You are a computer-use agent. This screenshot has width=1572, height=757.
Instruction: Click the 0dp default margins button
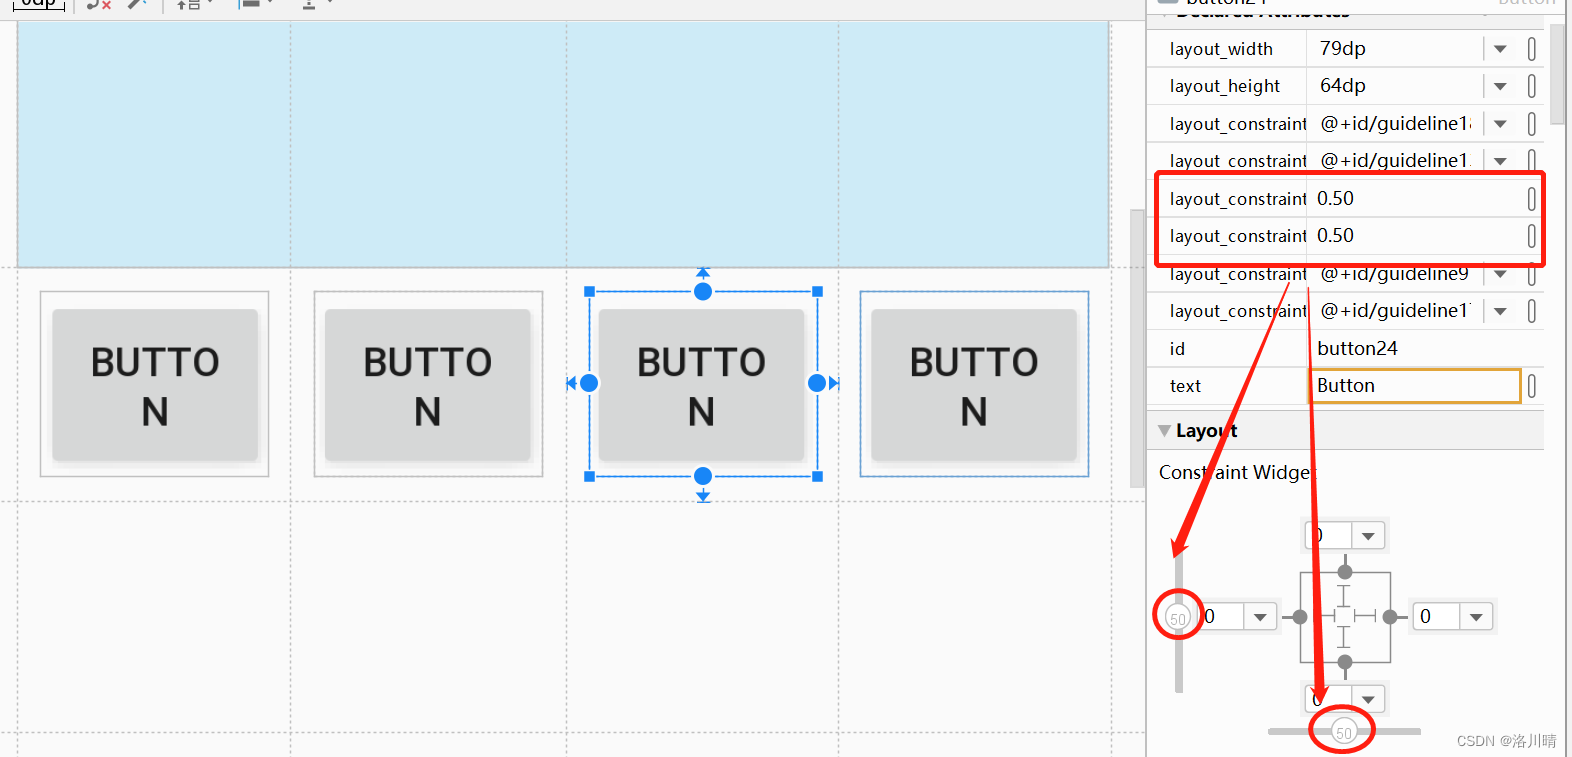click(x=38, y=4)
